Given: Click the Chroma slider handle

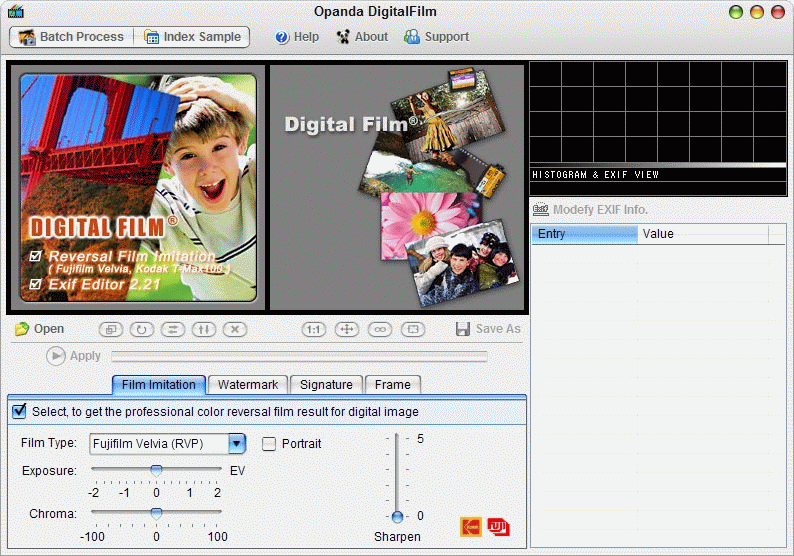Looking at the screenshot, I should (x=156, y=513).
